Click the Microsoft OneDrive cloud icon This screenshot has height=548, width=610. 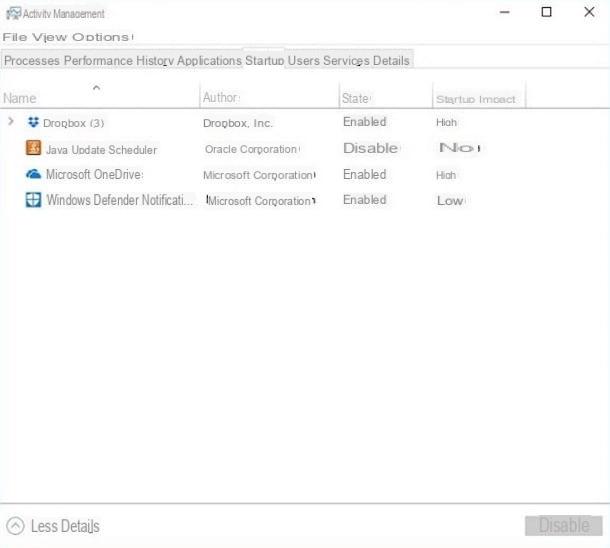point(33,174)
